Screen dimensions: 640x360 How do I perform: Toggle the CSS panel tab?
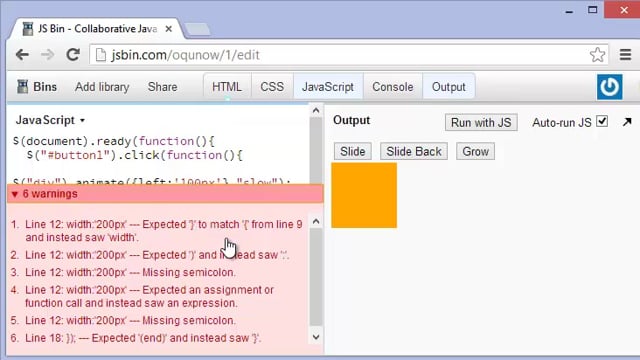(x=272, y=87)
